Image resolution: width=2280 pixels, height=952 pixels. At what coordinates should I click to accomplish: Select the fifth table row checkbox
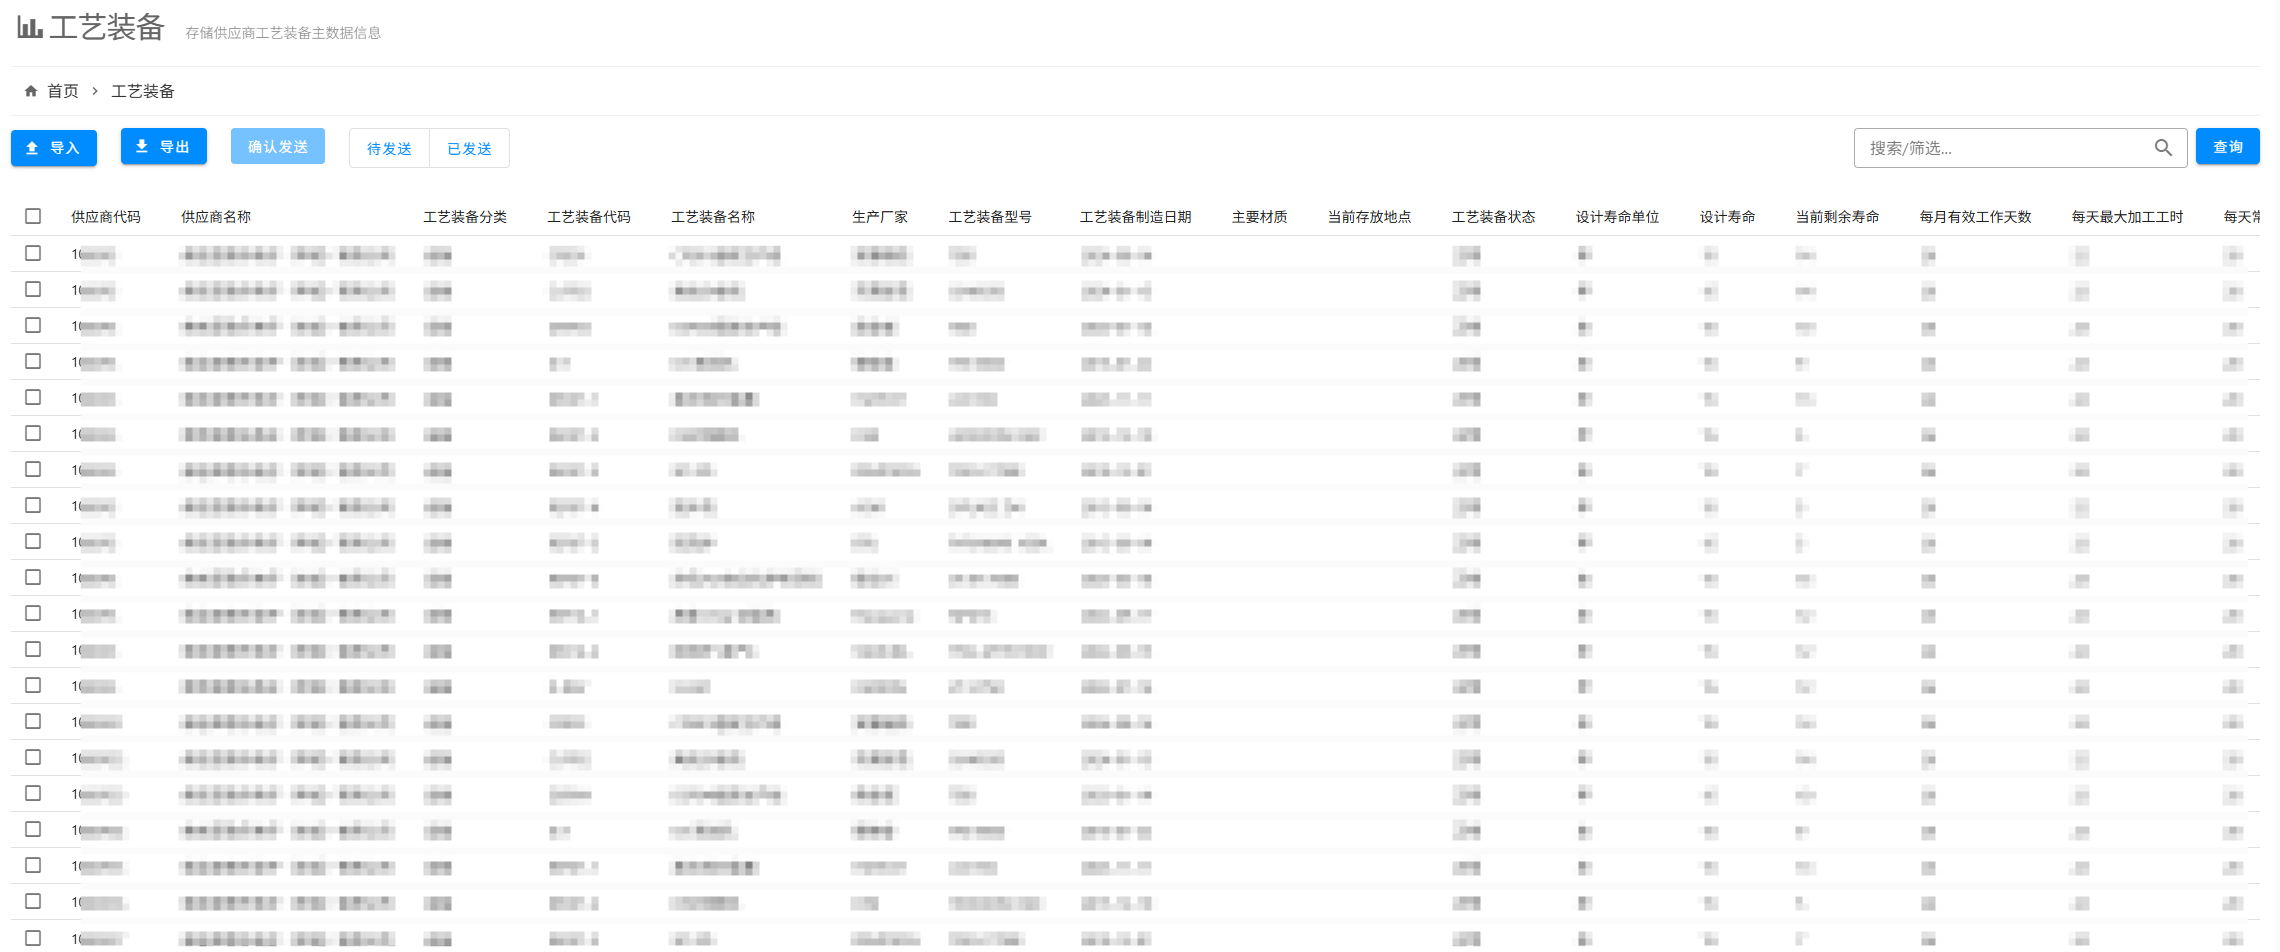coord(33,397)
